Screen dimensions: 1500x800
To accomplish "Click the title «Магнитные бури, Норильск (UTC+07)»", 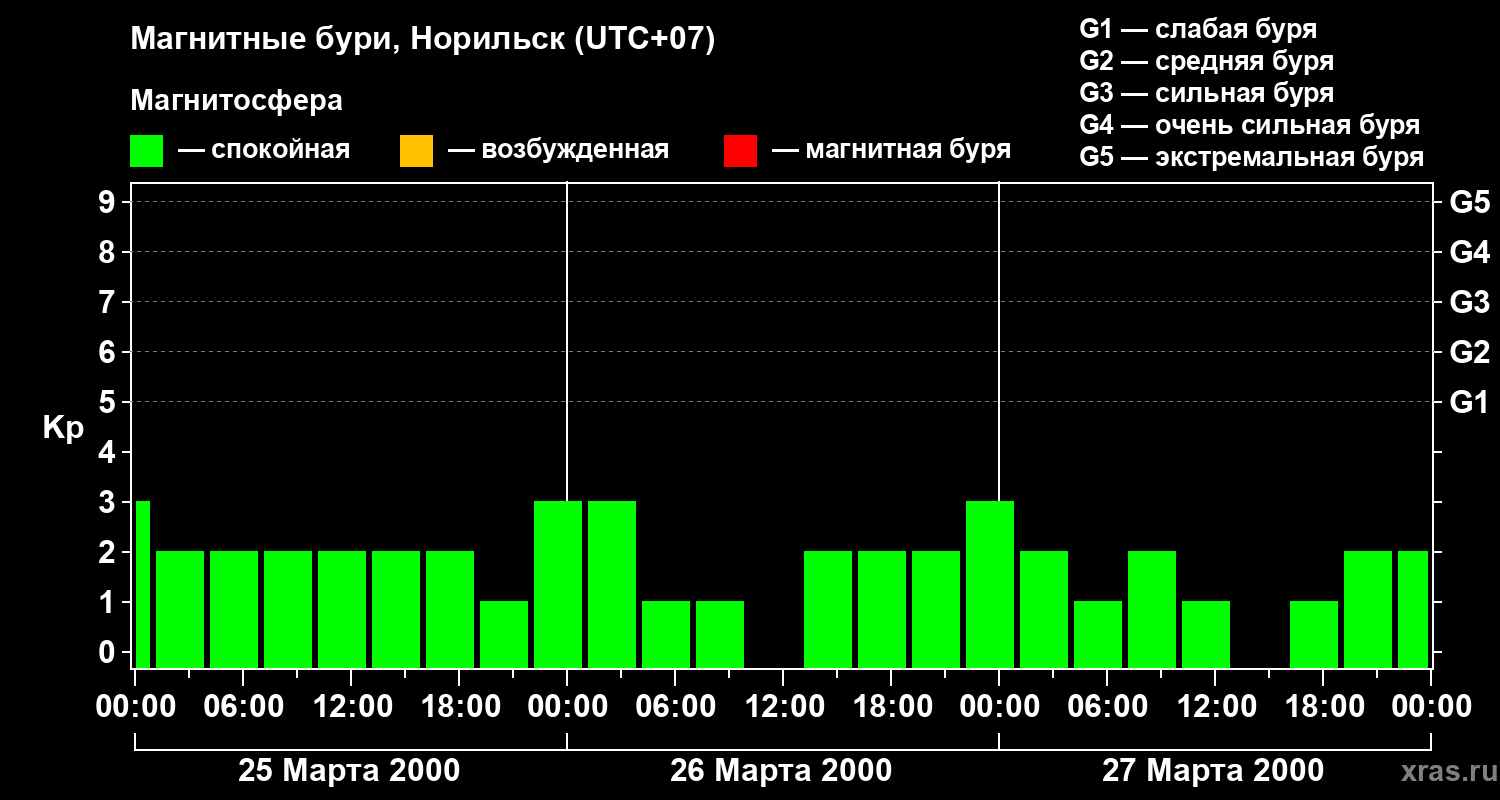I will click(423, 40).
